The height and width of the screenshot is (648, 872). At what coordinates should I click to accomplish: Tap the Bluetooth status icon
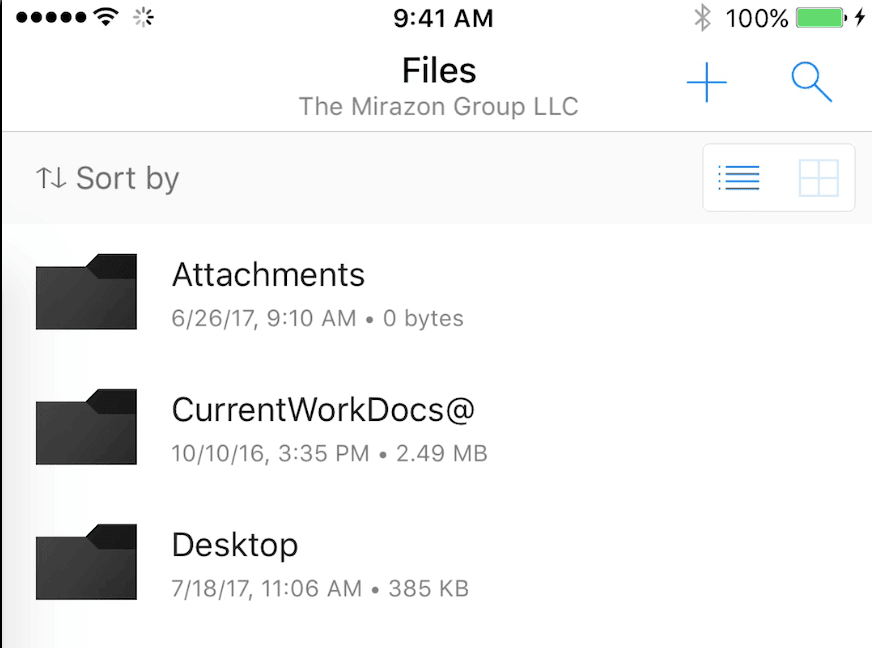click(x=702, y=18)
